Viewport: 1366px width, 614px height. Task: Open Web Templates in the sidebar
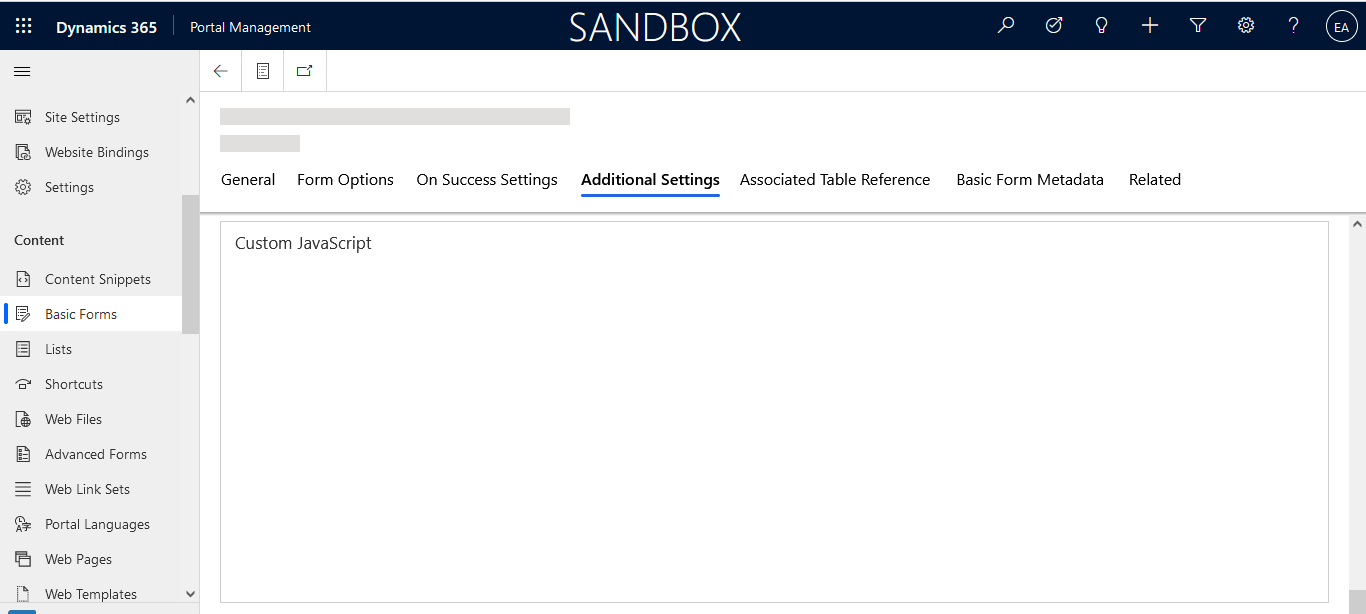pos(91,594)
